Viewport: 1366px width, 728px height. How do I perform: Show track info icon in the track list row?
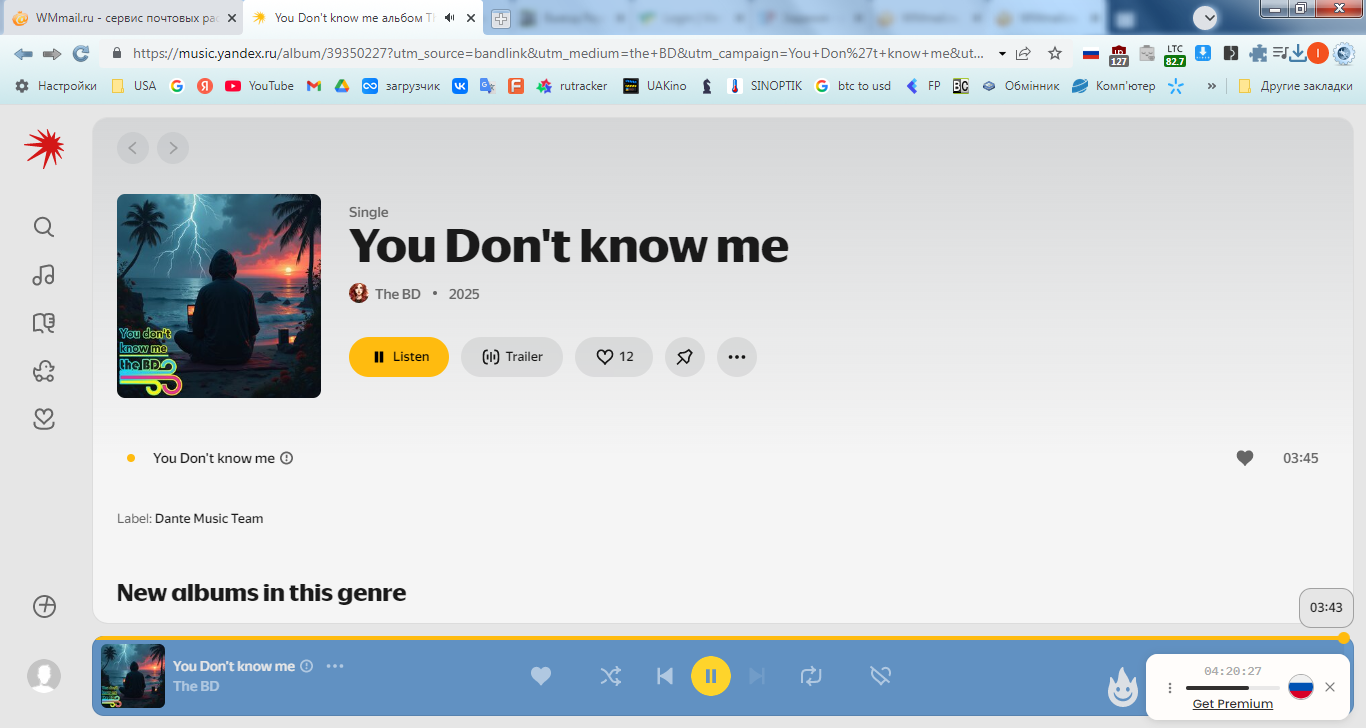point(287,458)
